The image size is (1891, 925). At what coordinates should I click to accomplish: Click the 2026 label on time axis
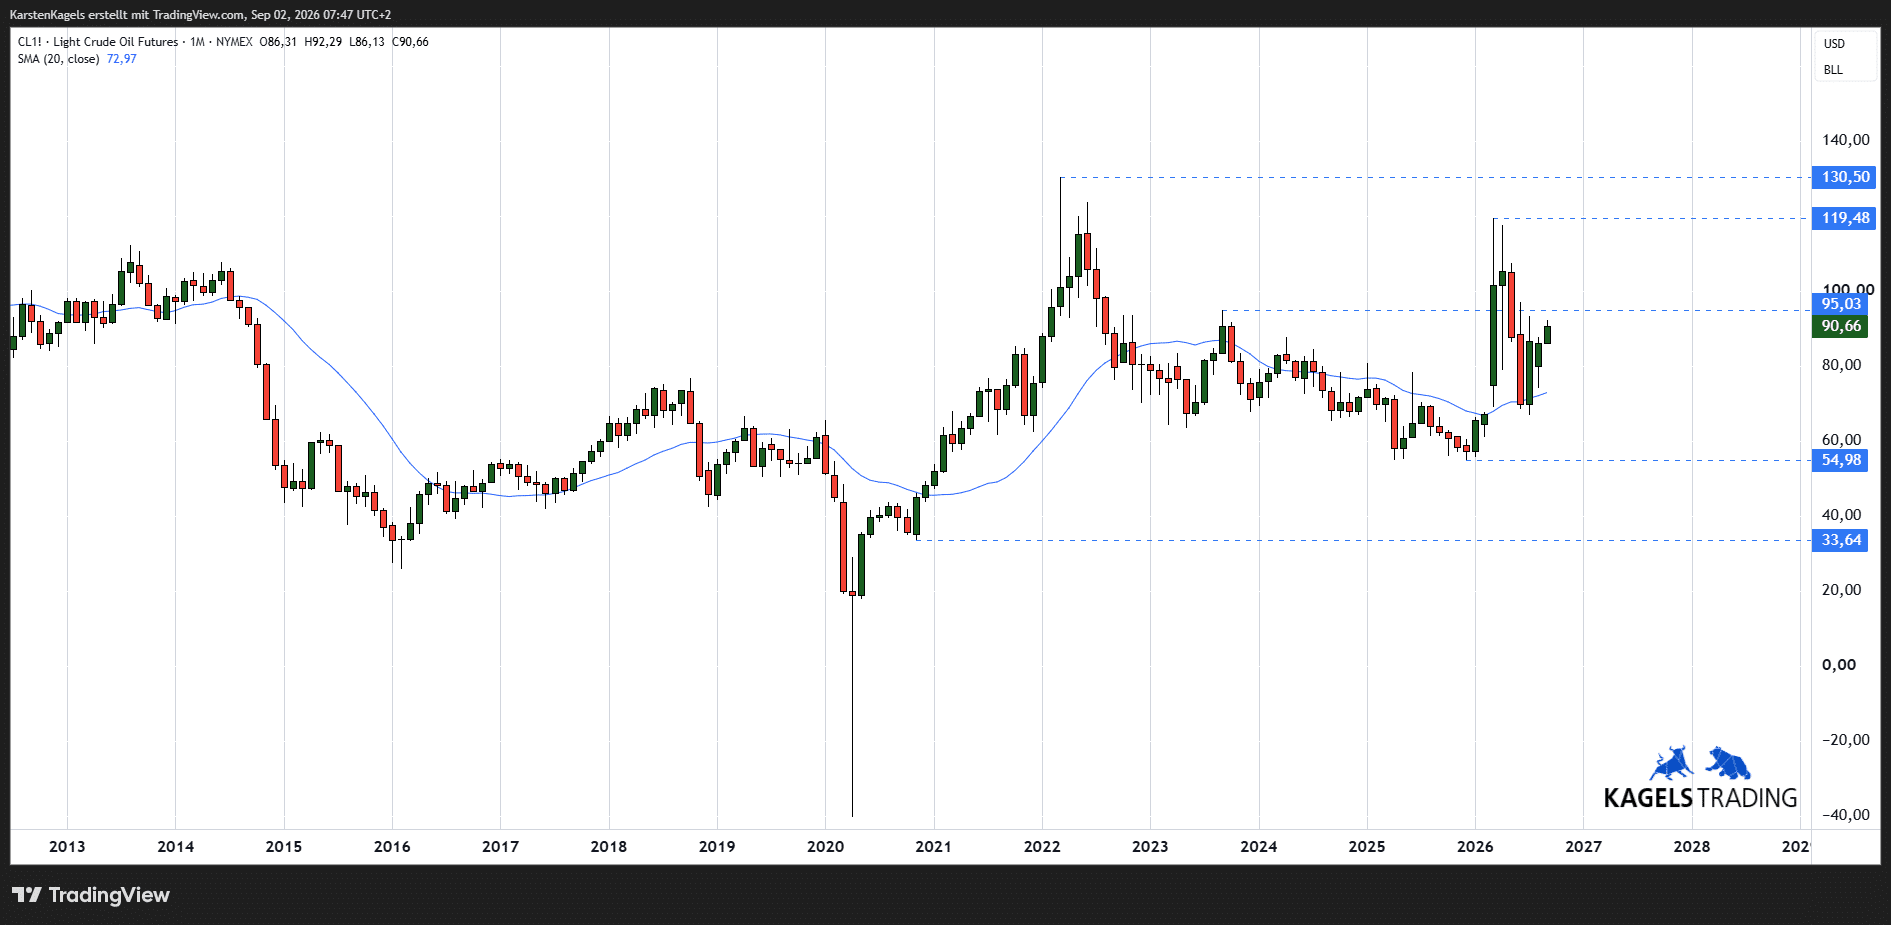1475,847
